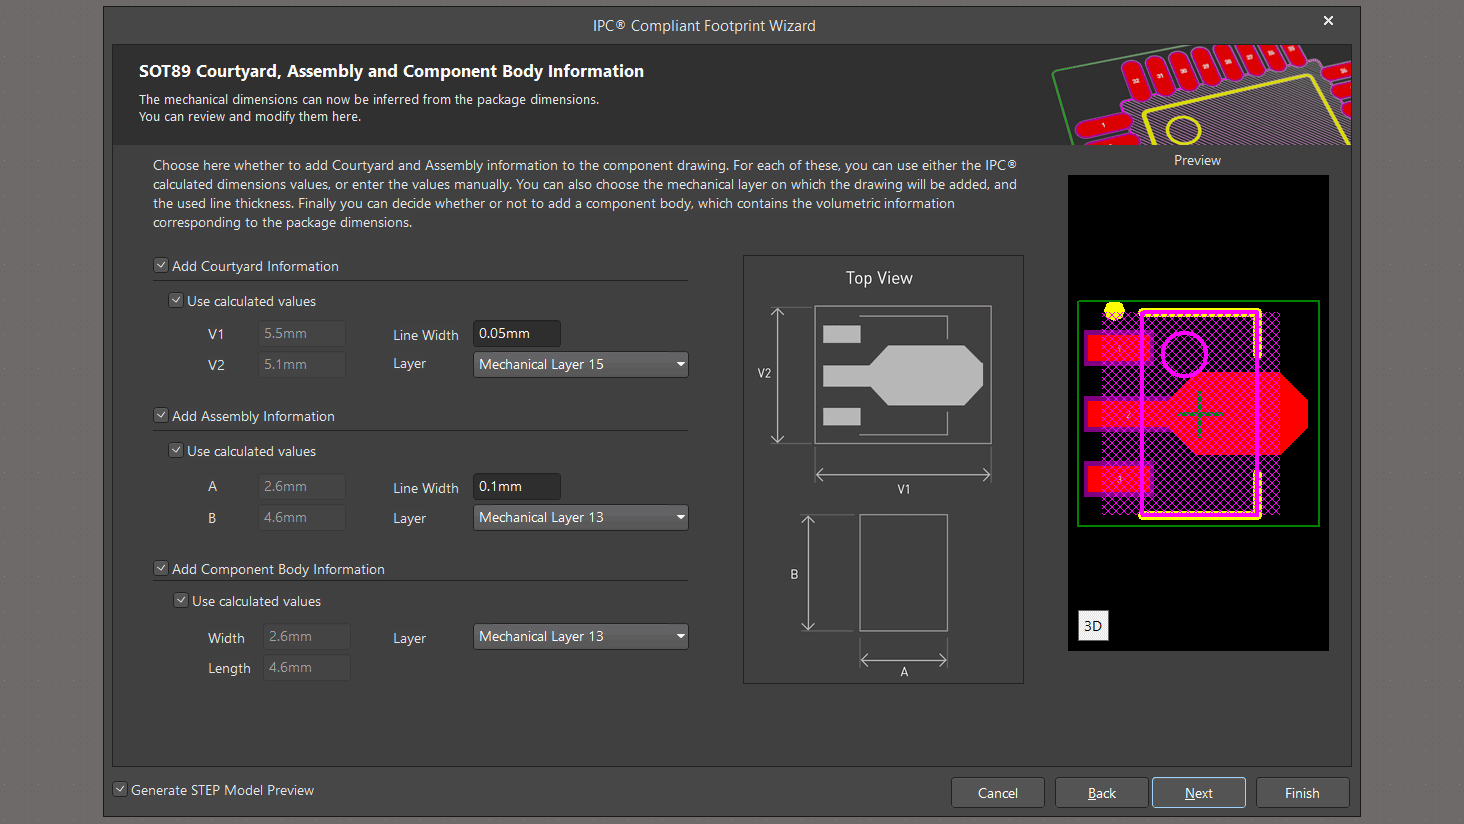This screenshot has width=1464, height=824.
Task: Click the Next button
Action: [1198, 793]
